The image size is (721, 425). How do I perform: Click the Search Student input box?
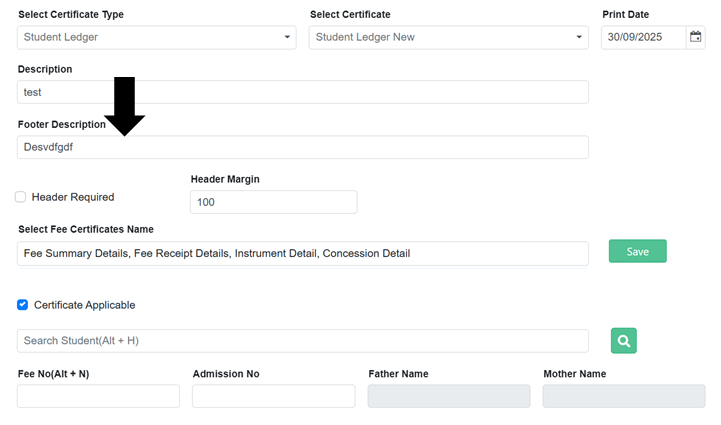(x=302, y=341)
